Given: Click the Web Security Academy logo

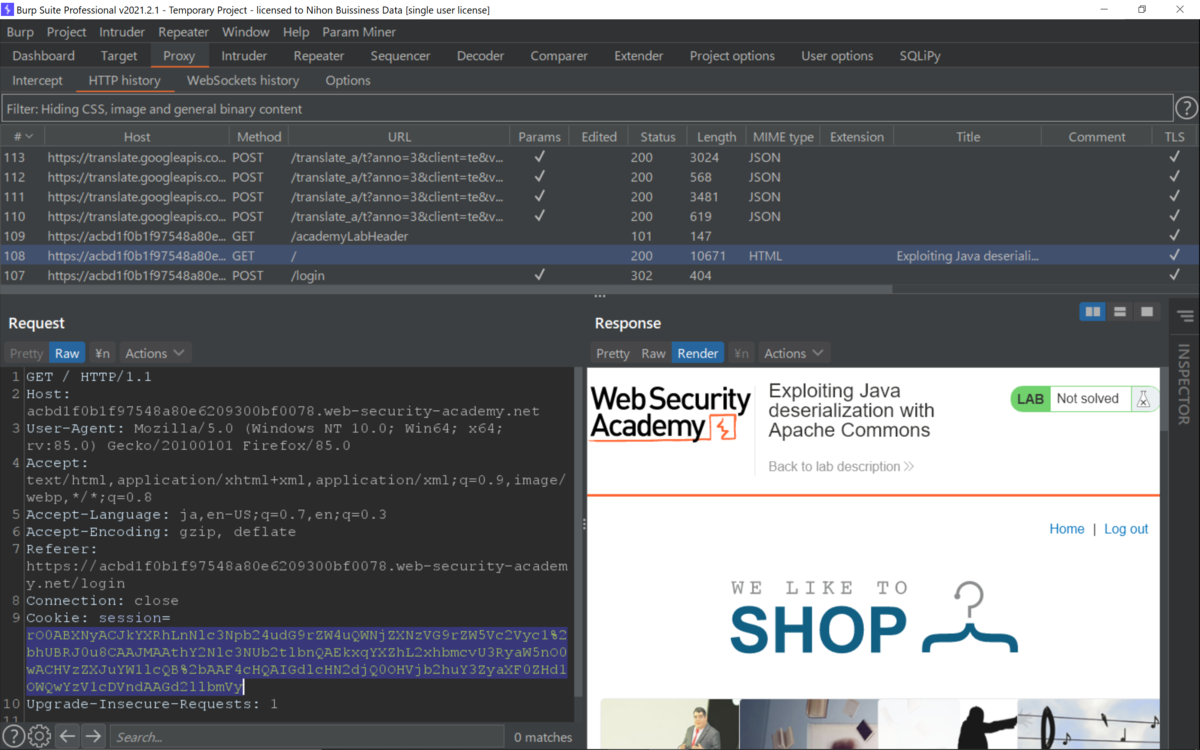Looking at the screenshot, I should (670, 414).
